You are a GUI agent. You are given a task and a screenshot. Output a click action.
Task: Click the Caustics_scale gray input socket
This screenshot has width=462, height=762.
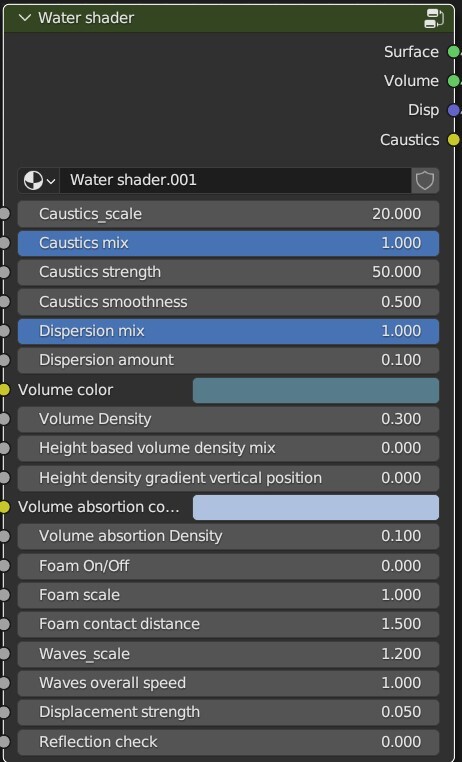(x=4, y=214)
